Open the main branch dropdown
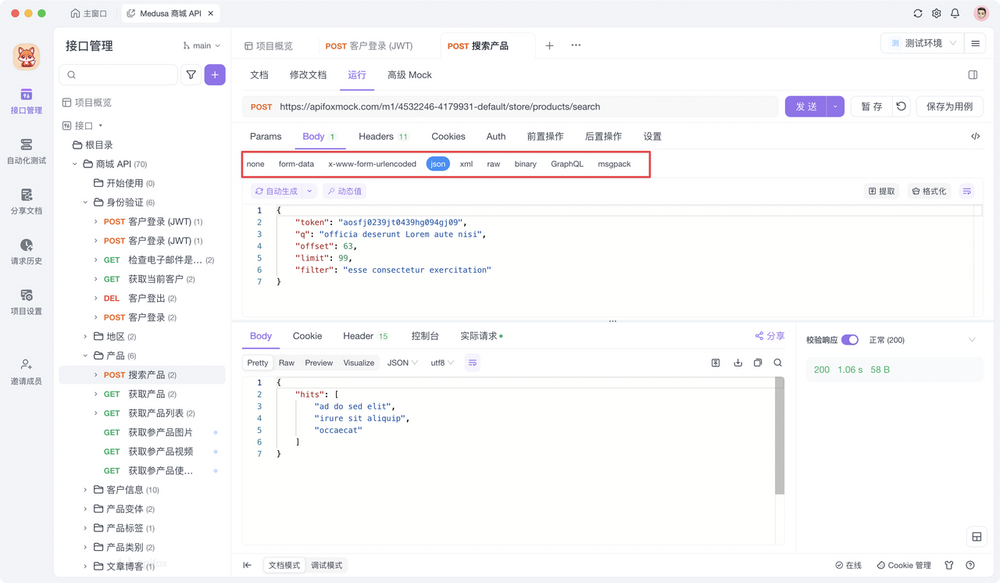This screenshot has width=1000, height=583. pos(201,46)
